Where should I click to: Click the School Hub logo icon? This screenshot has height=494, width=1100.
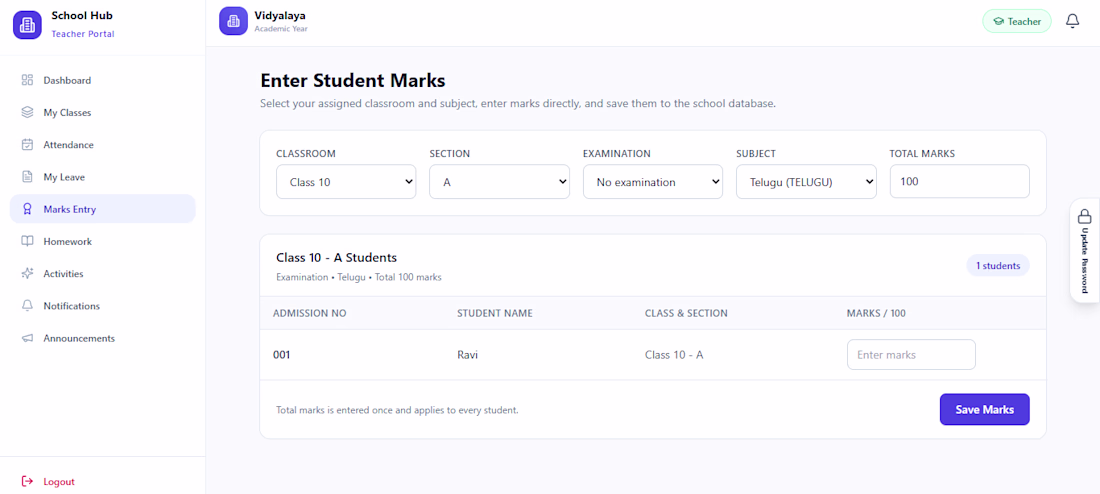tap(27, 25)
